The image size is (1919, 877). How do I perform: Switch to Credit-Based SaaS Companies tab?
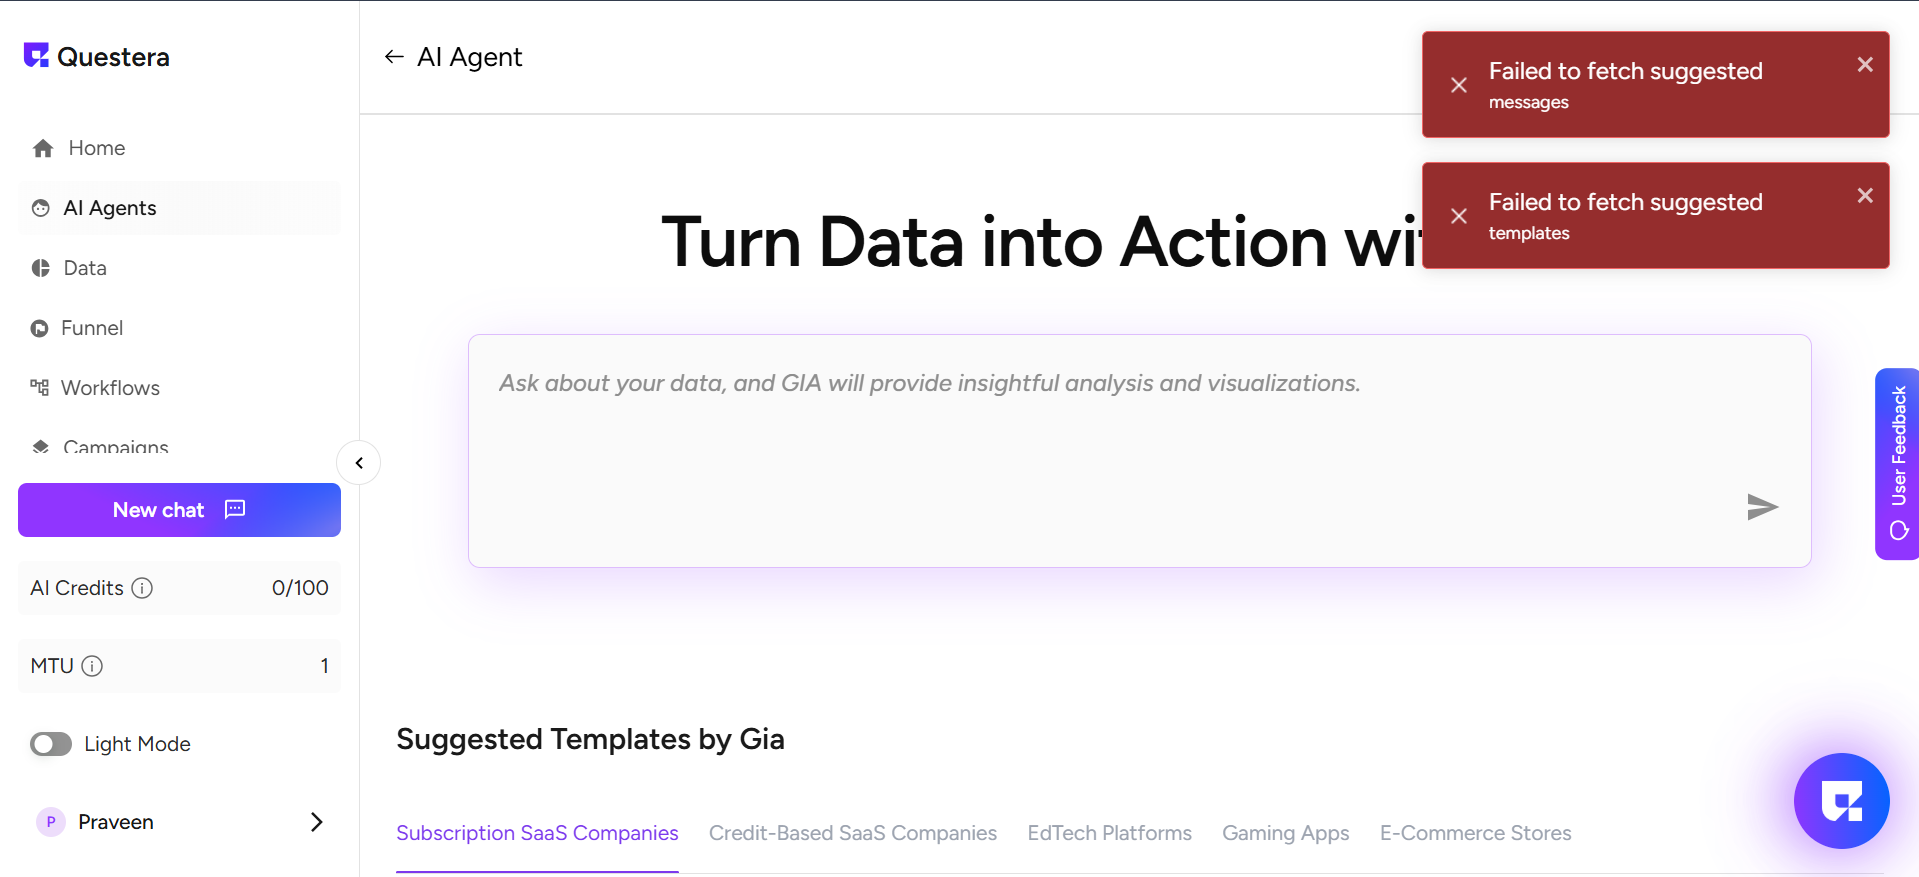pos(852,833)
